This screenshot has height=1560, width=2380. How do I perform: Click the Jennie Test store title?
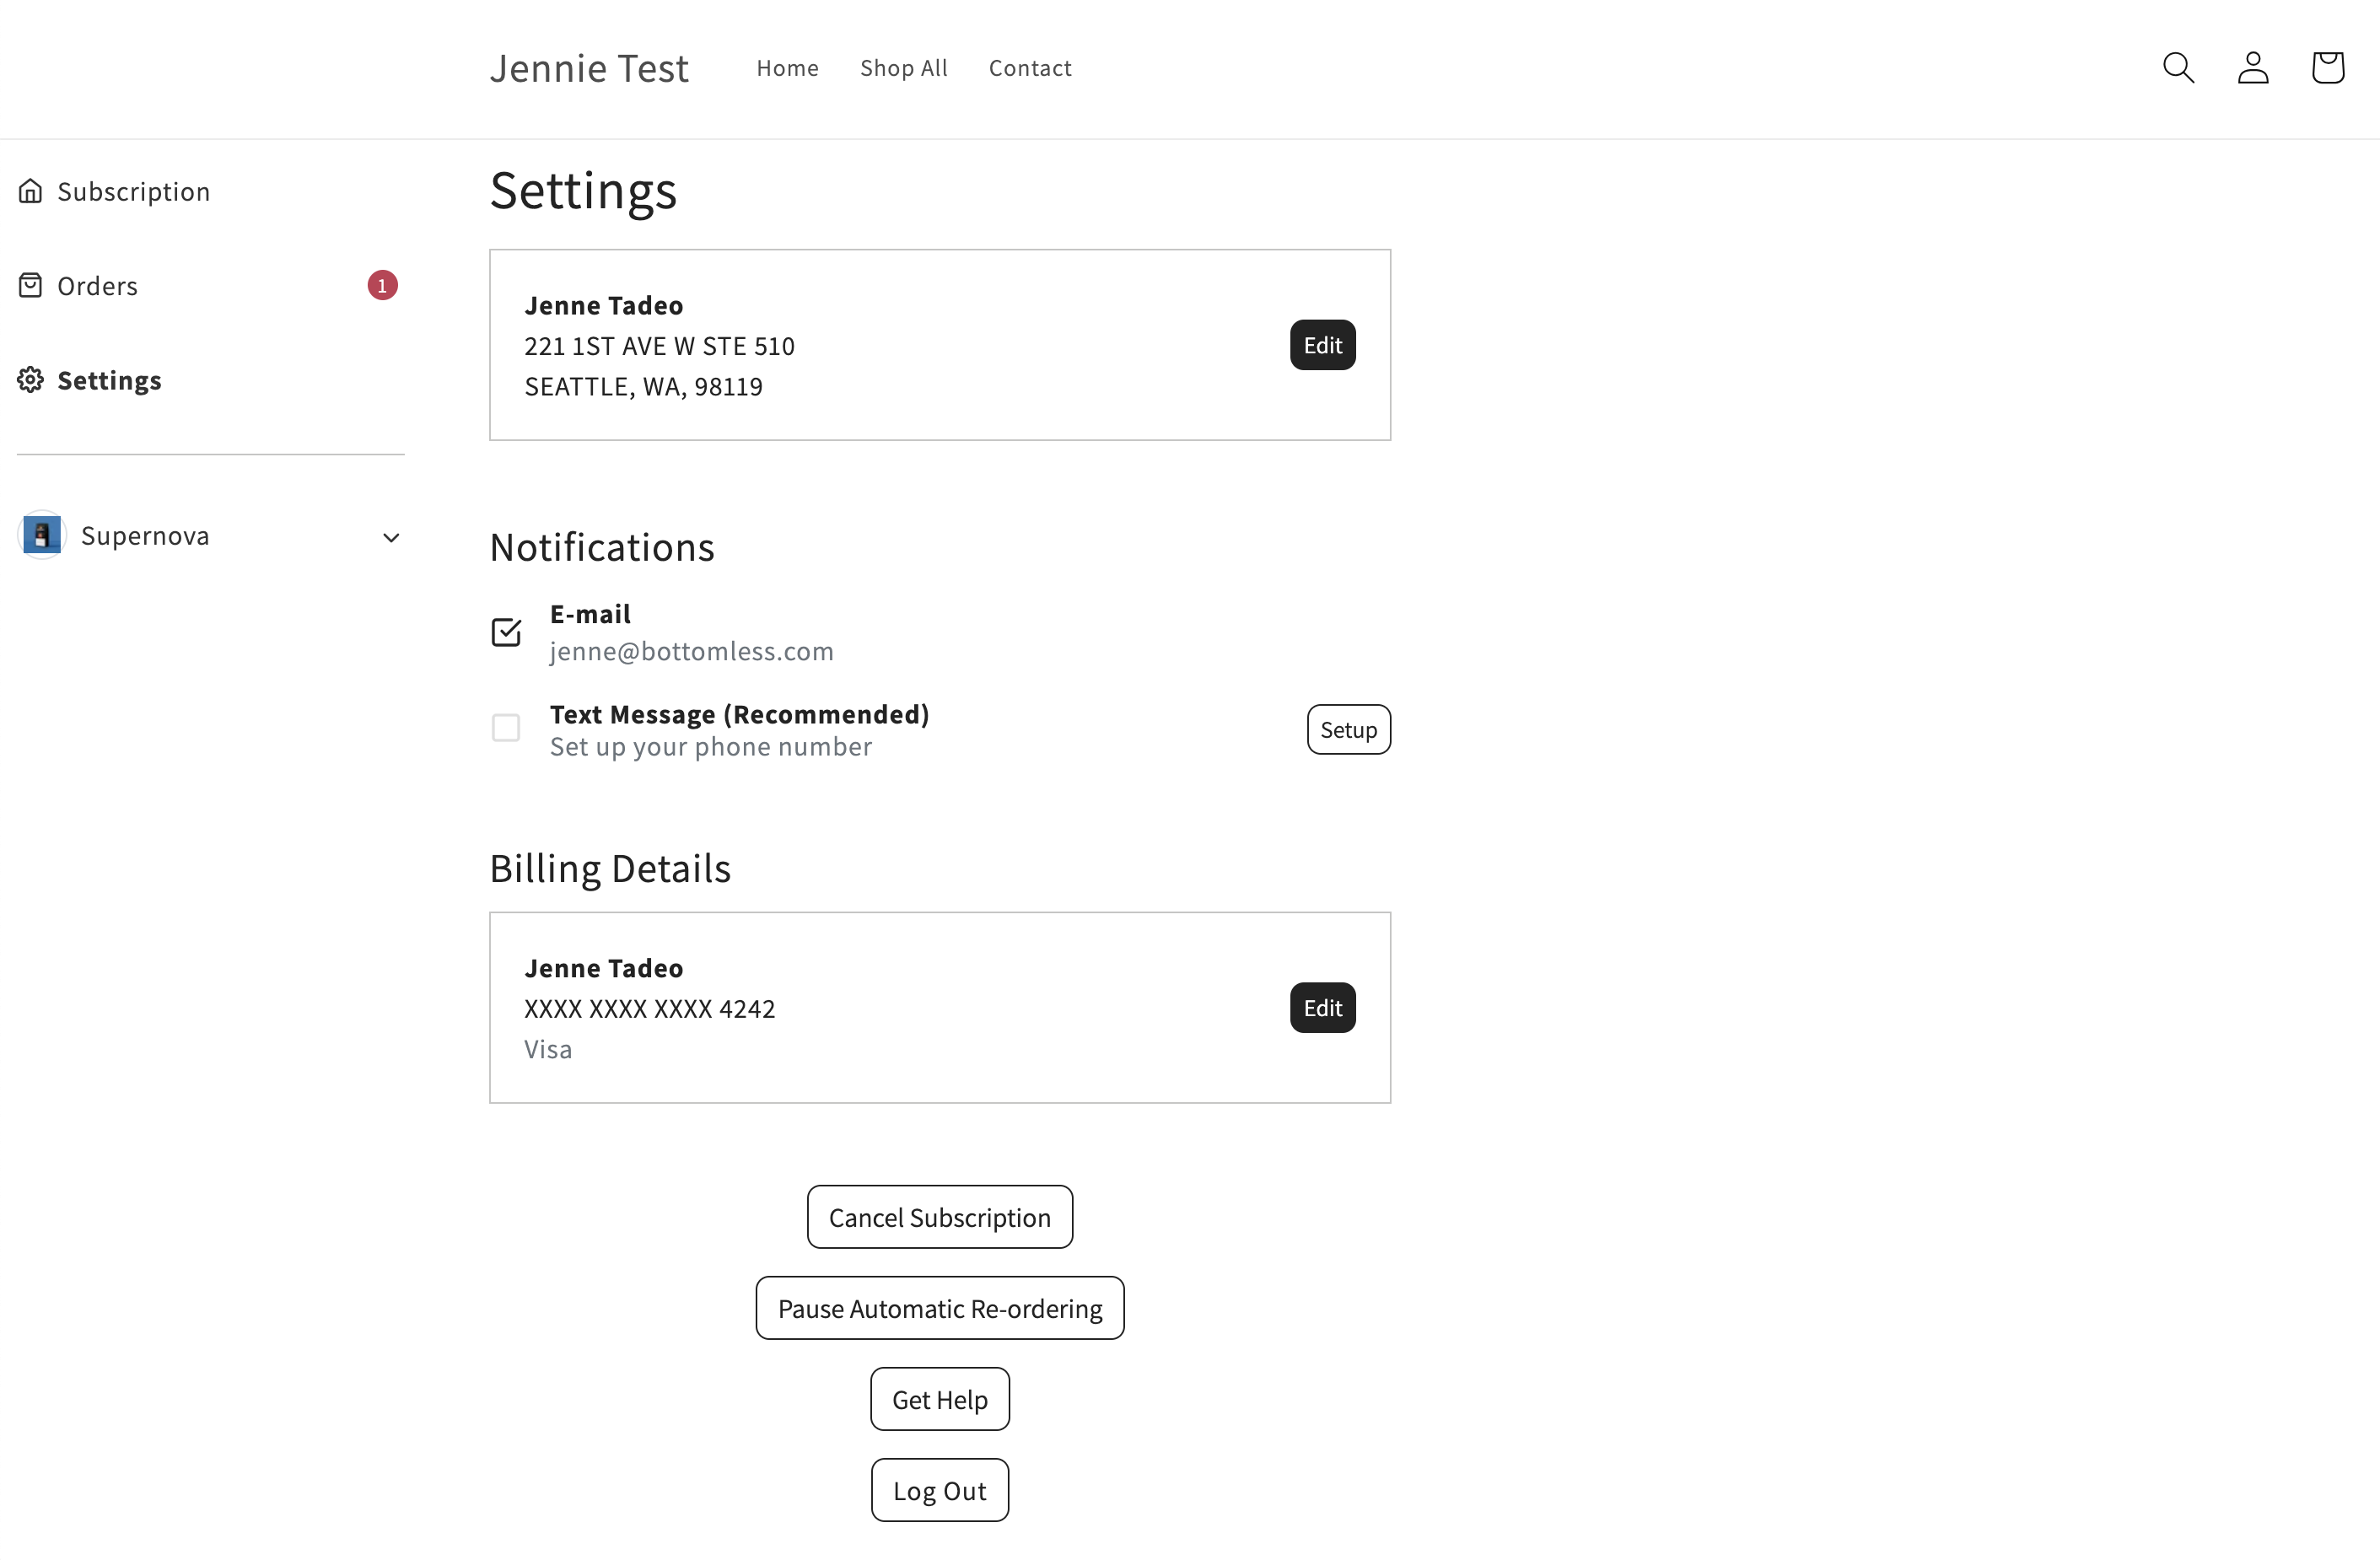pyautogui.click(x=589, y=68)
